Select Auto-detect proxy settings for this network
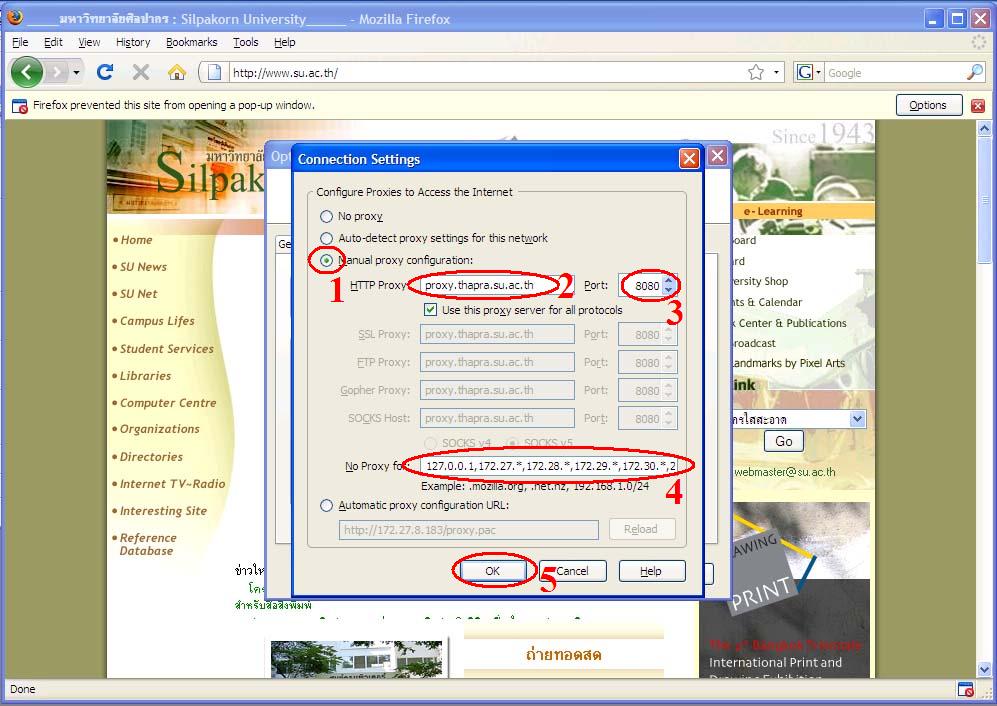The width and height of the screenshot is (997, 706). click(326, 238)
